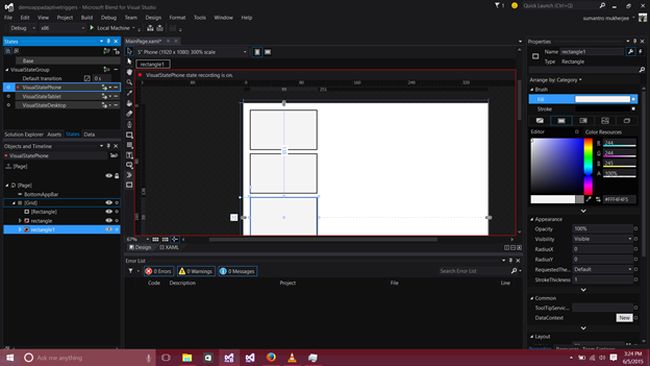Toggle visibility of [Rectangle] element
This screenshot has width=650, height=366.
coord(109,212)
